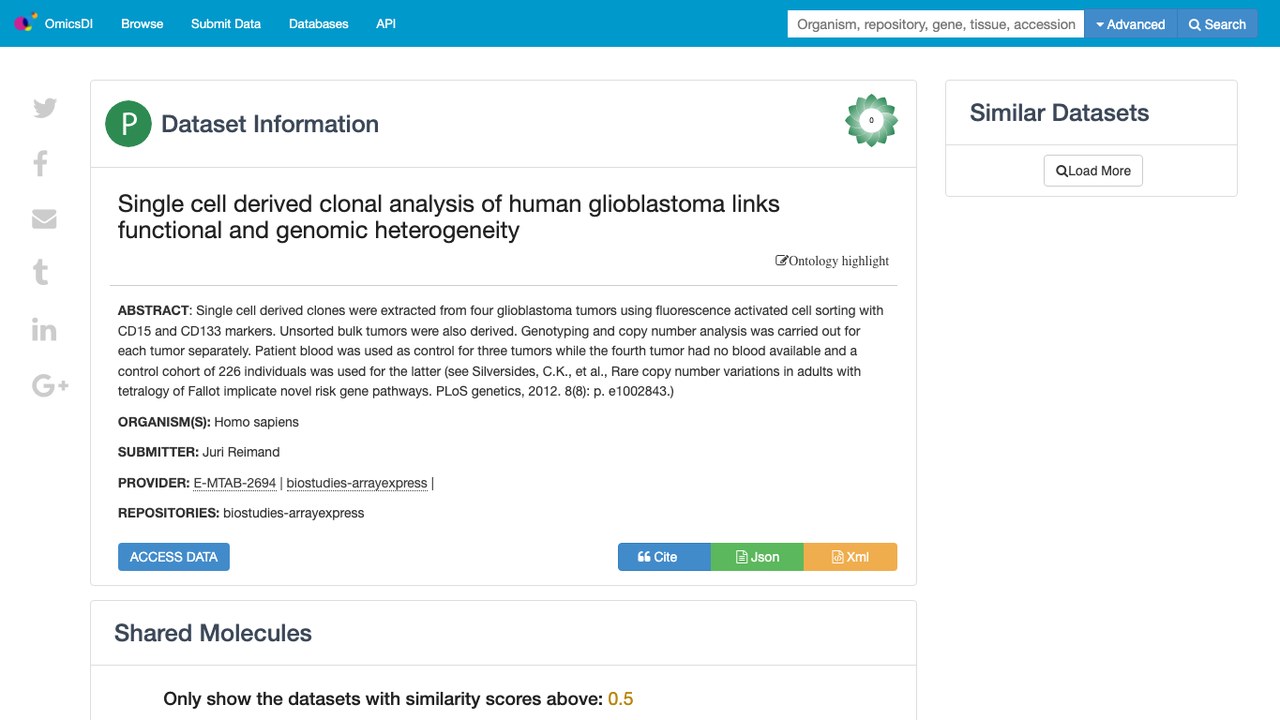Open the biostudies-arrayexpress provider link
Viewport: 1280px width, 720px height.
click(x=357, y=483)
